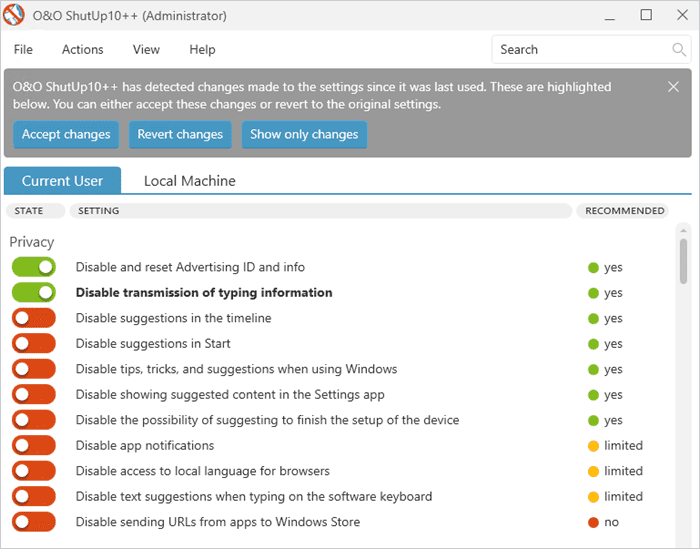The height and width of the screenshot is (549, 700).
Task: Enable Disable access to local language for browsers
Action: pyautogui.click(x=34, y=470)
